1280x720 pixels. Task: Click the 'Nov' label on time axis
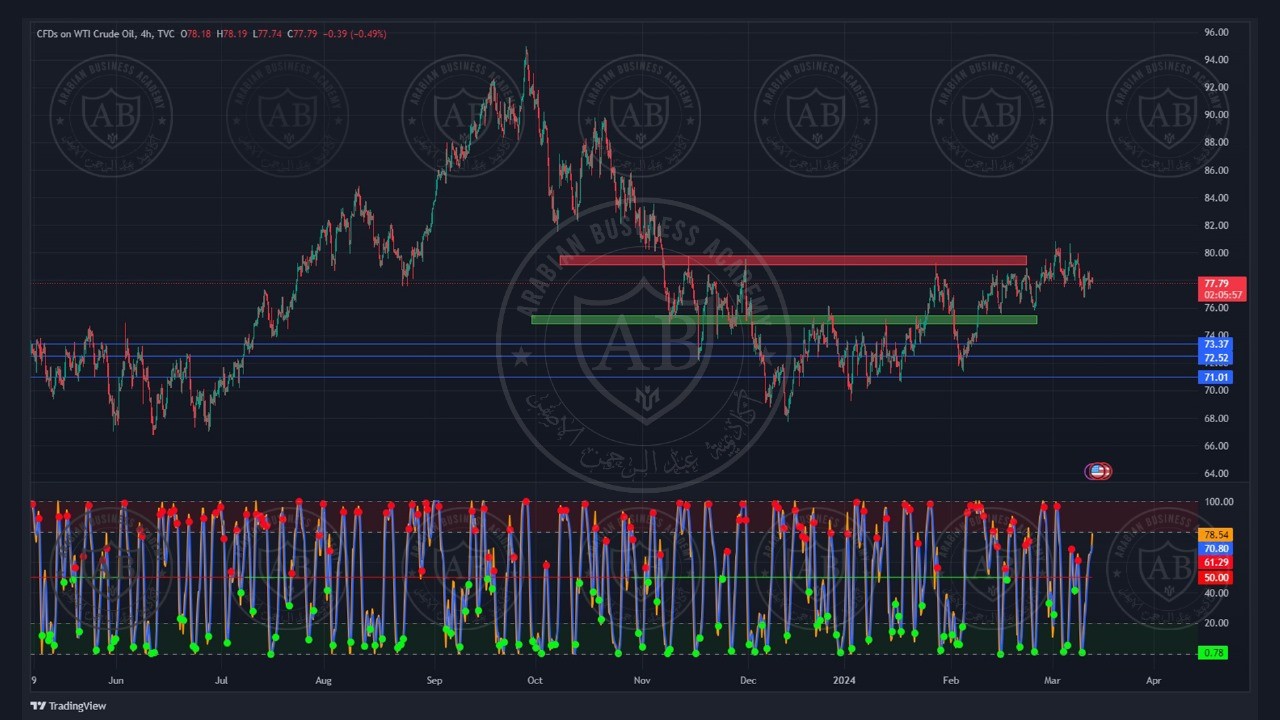[x=642, y=681]
